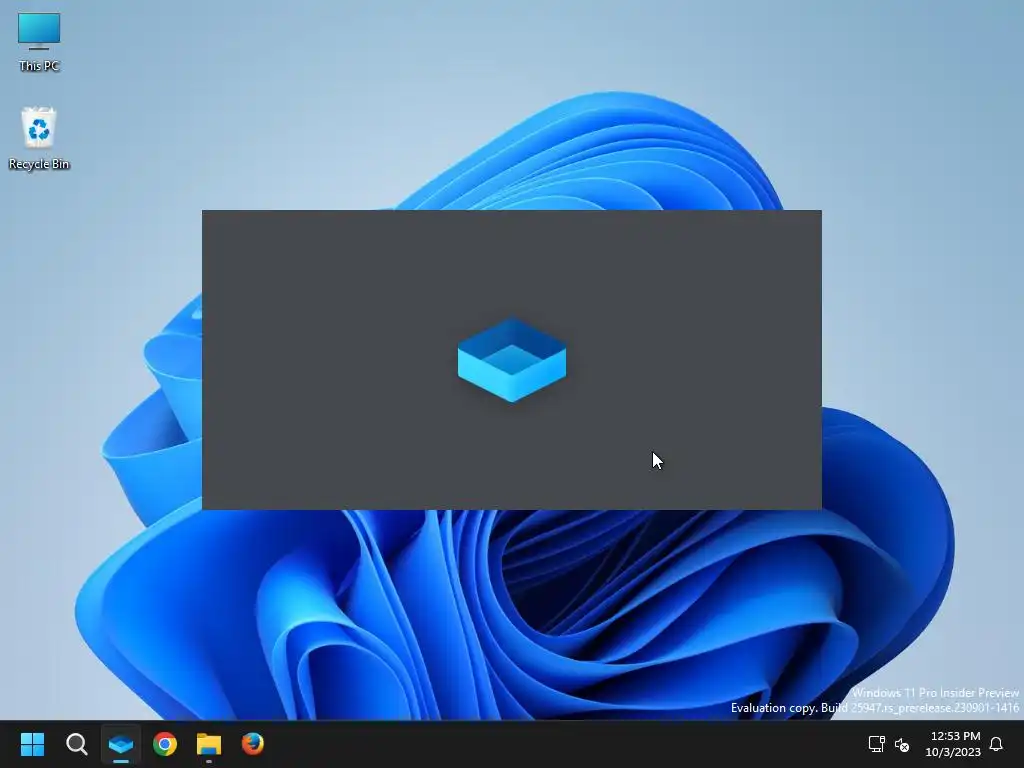Click the Windows Sandbox splash logo

tap(512, 360)
